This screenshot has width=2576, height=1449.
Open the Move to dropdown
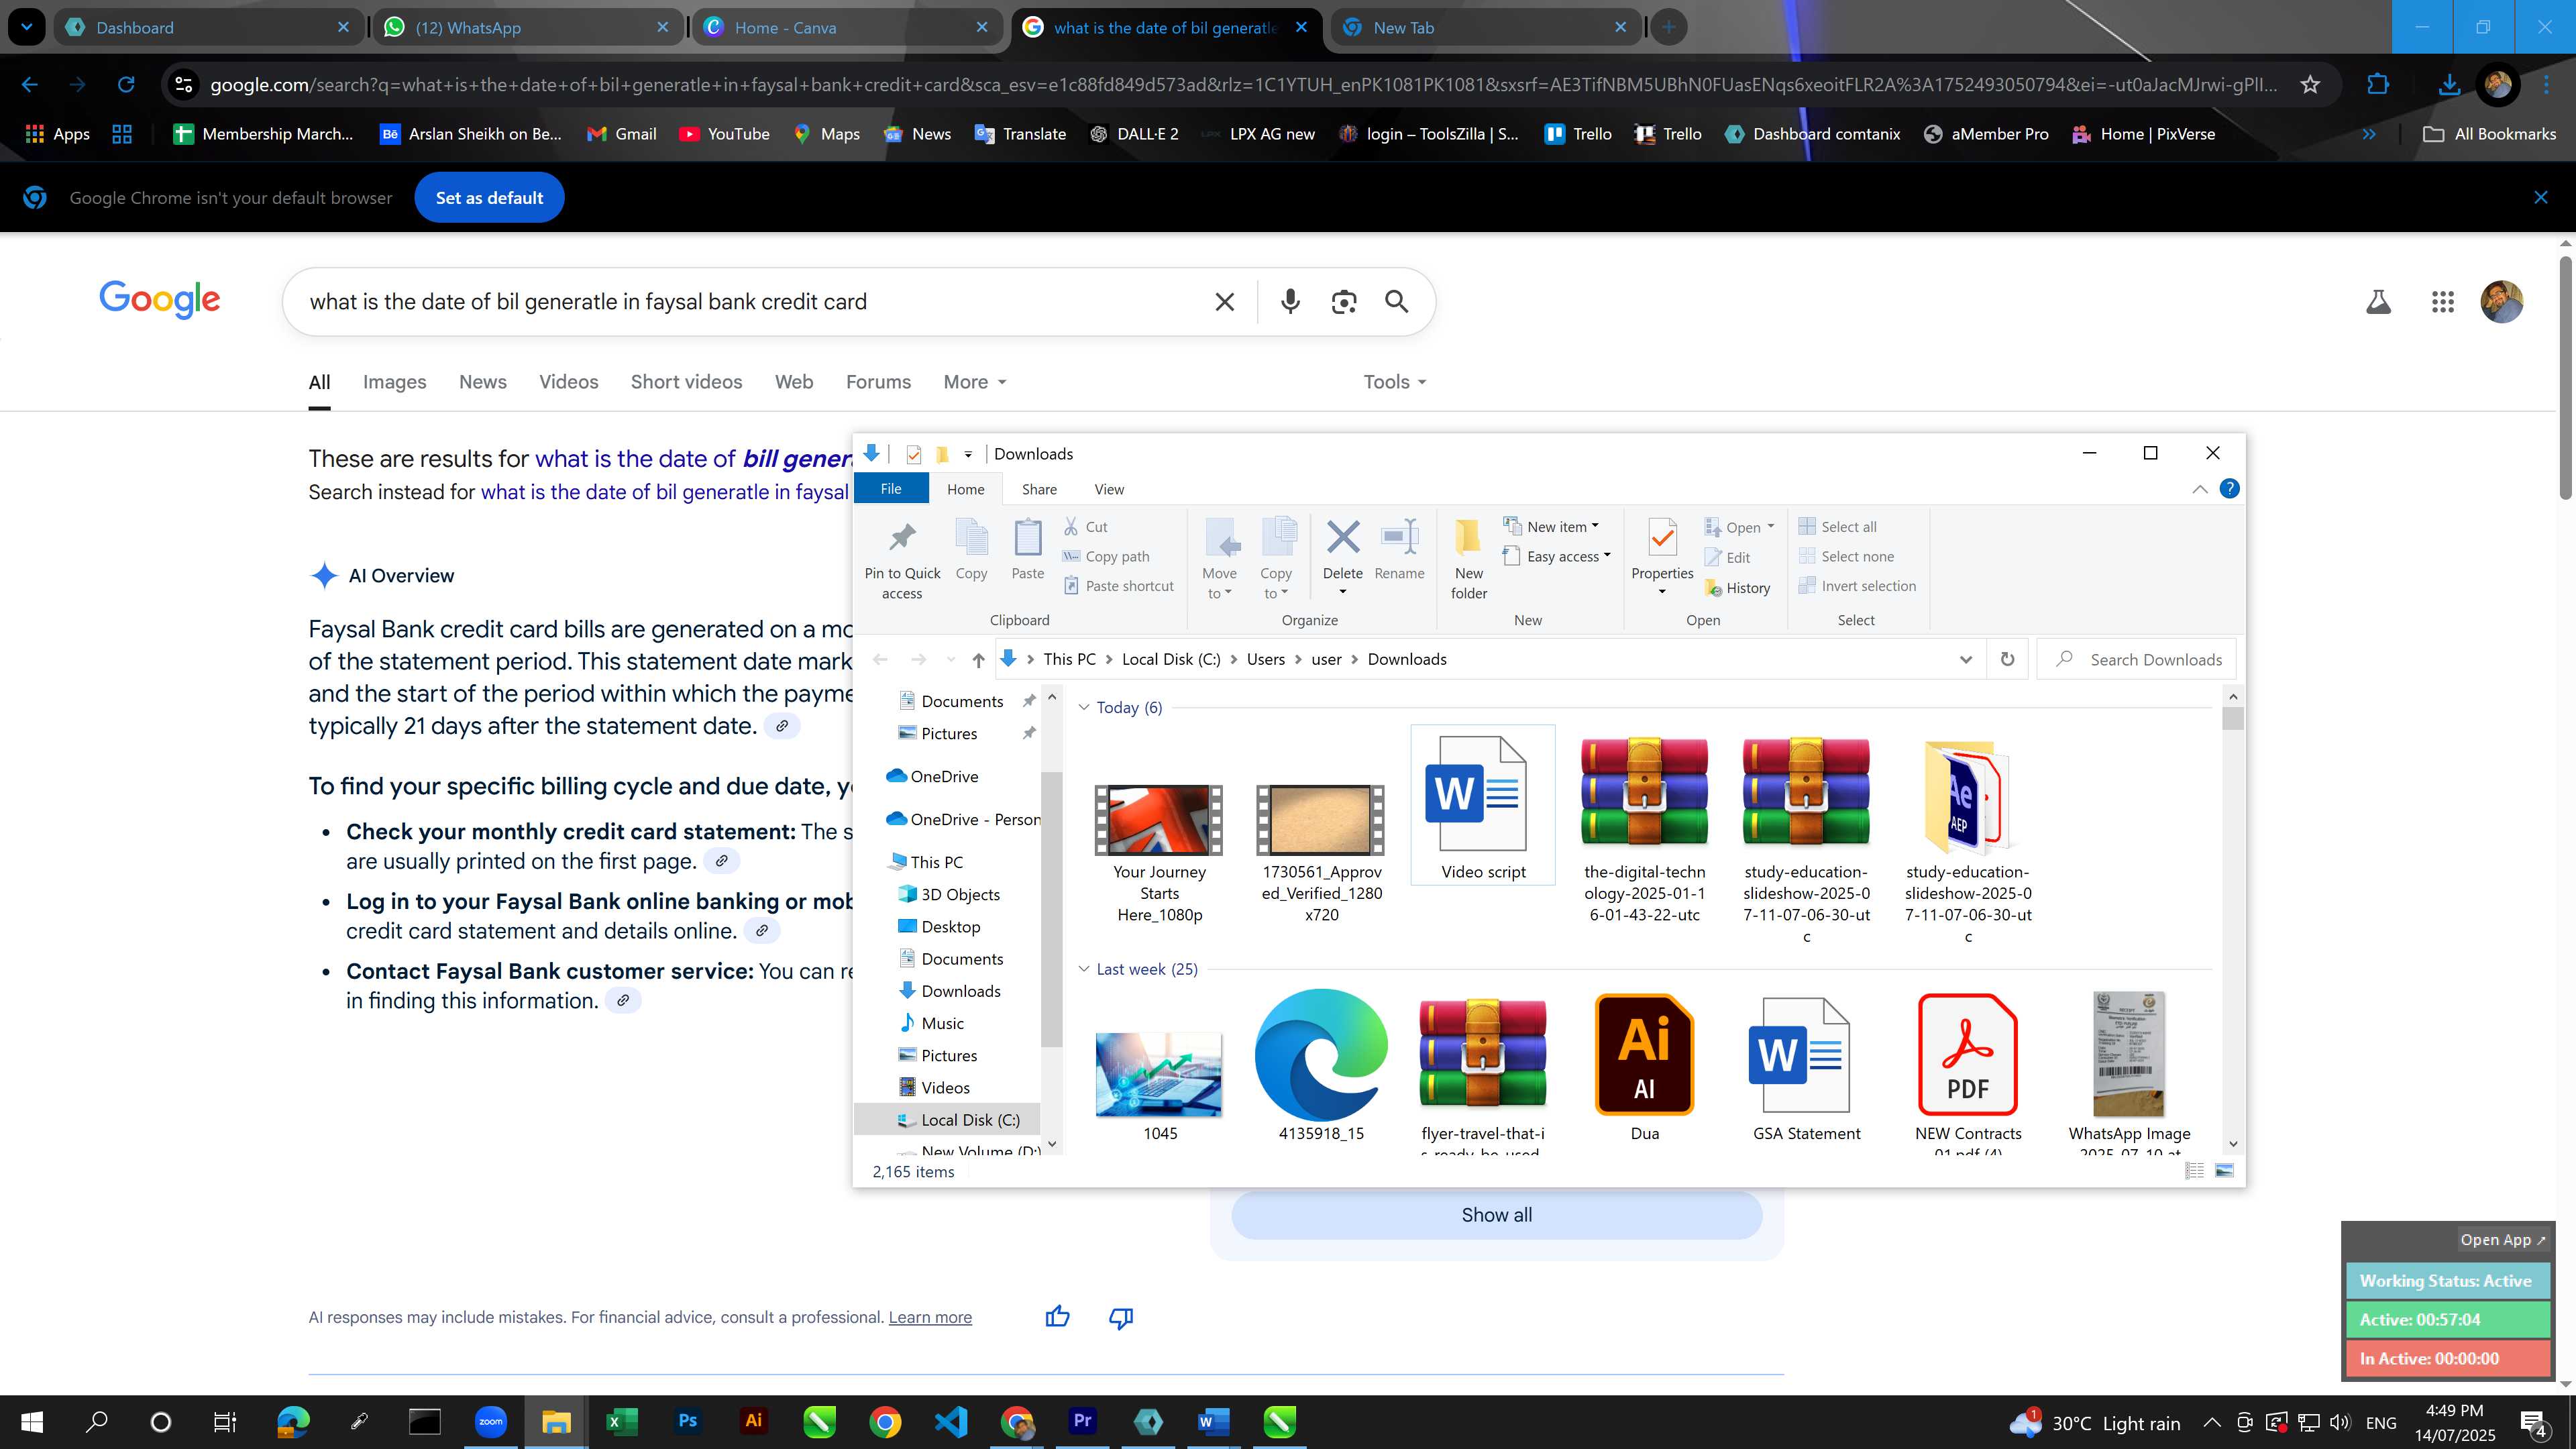pos(1219,583)
